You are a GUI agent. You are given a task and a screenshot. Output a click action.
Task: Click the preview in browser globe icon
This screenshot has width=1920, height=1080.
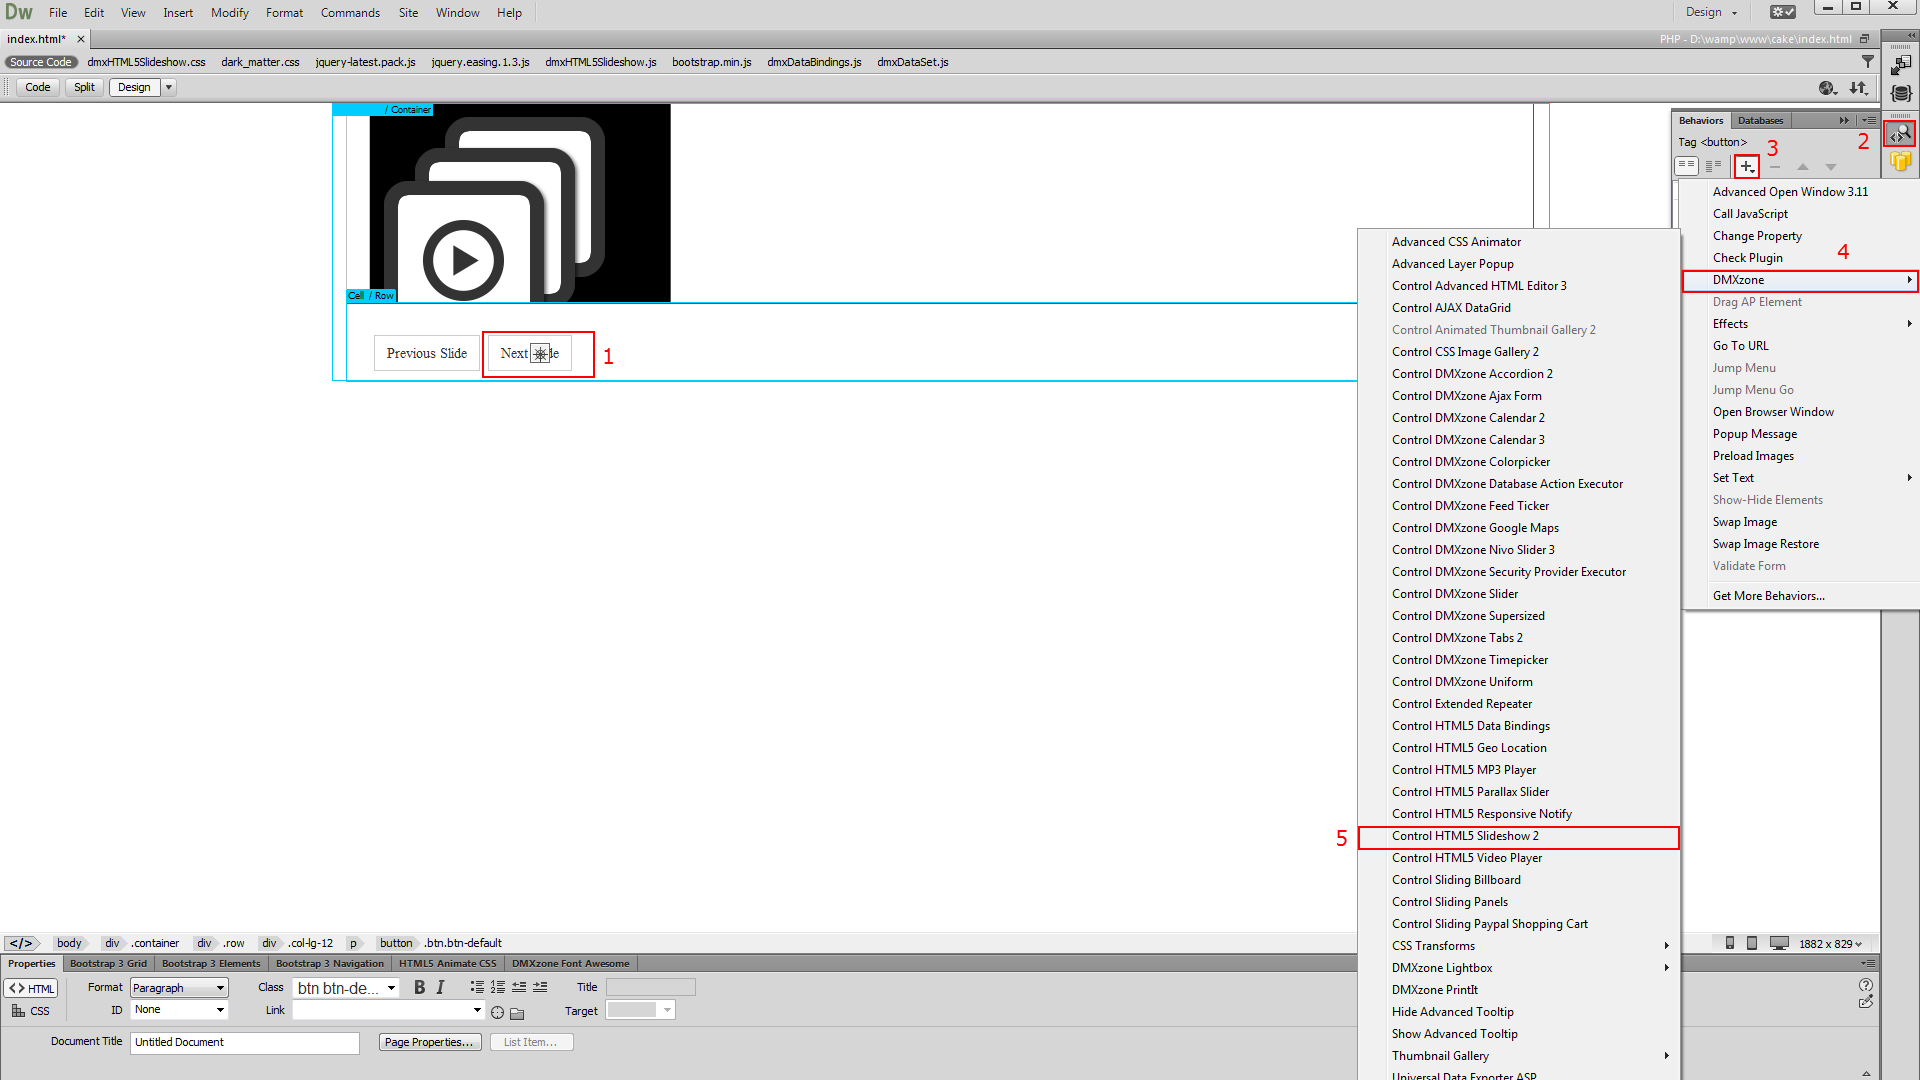(1828, 88)
